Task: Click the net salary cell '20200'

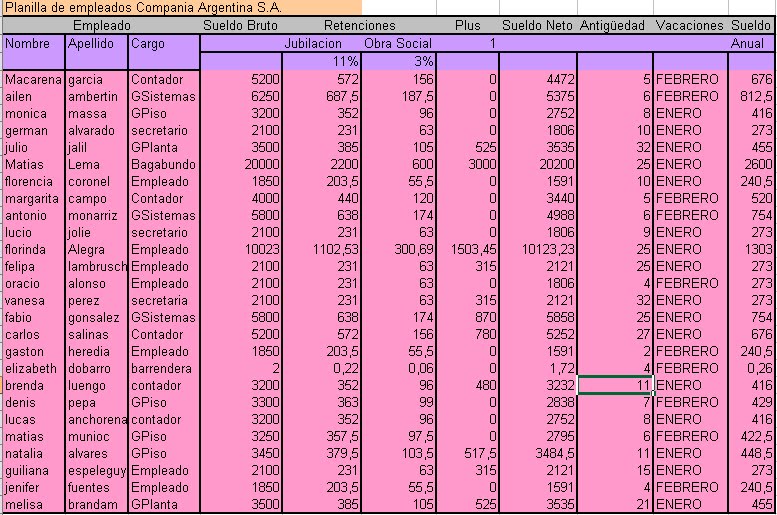Action: tap(538, 164)
